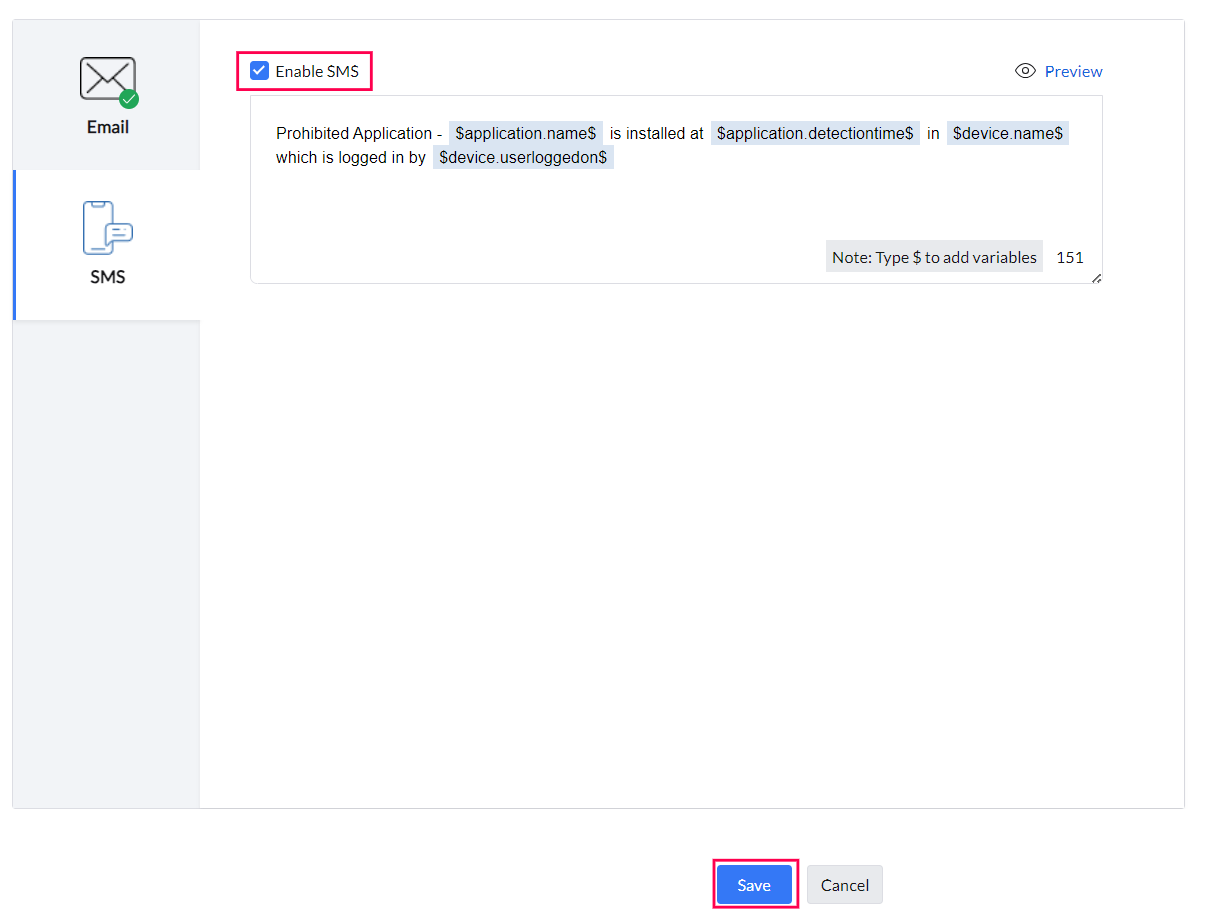Click the envelope image in the Email panel

(x=106, y=79)
